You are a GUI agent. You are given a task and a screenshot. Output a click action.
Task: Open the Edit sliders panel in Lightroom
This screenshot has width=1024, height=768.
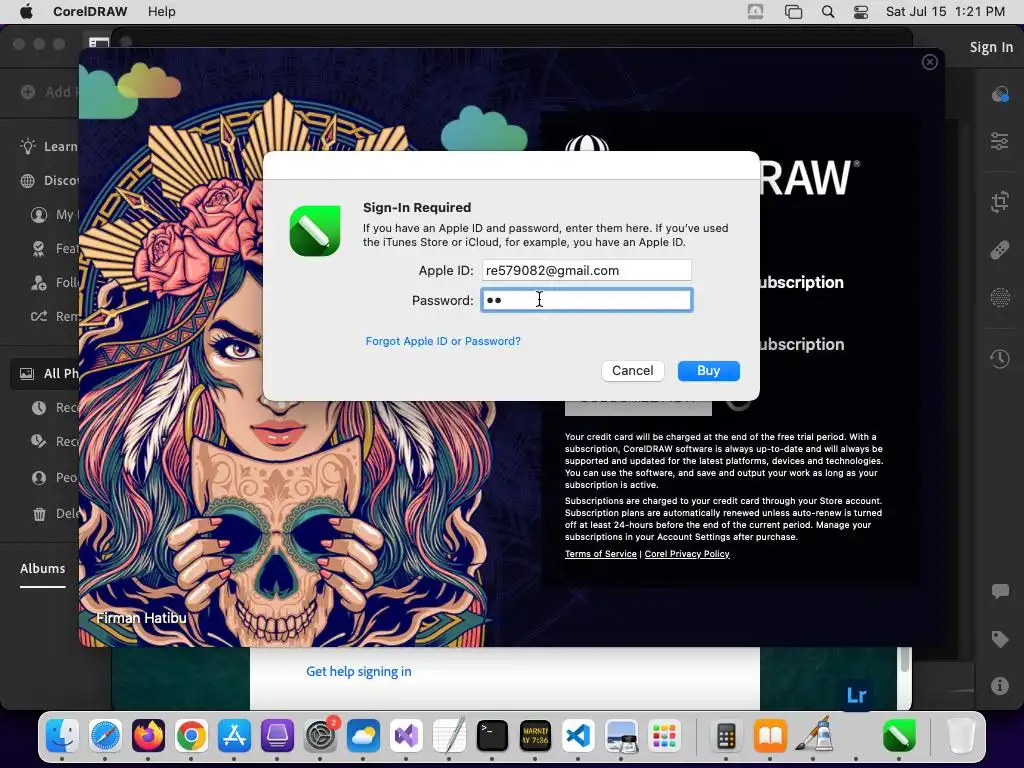tap(1000, 141)
